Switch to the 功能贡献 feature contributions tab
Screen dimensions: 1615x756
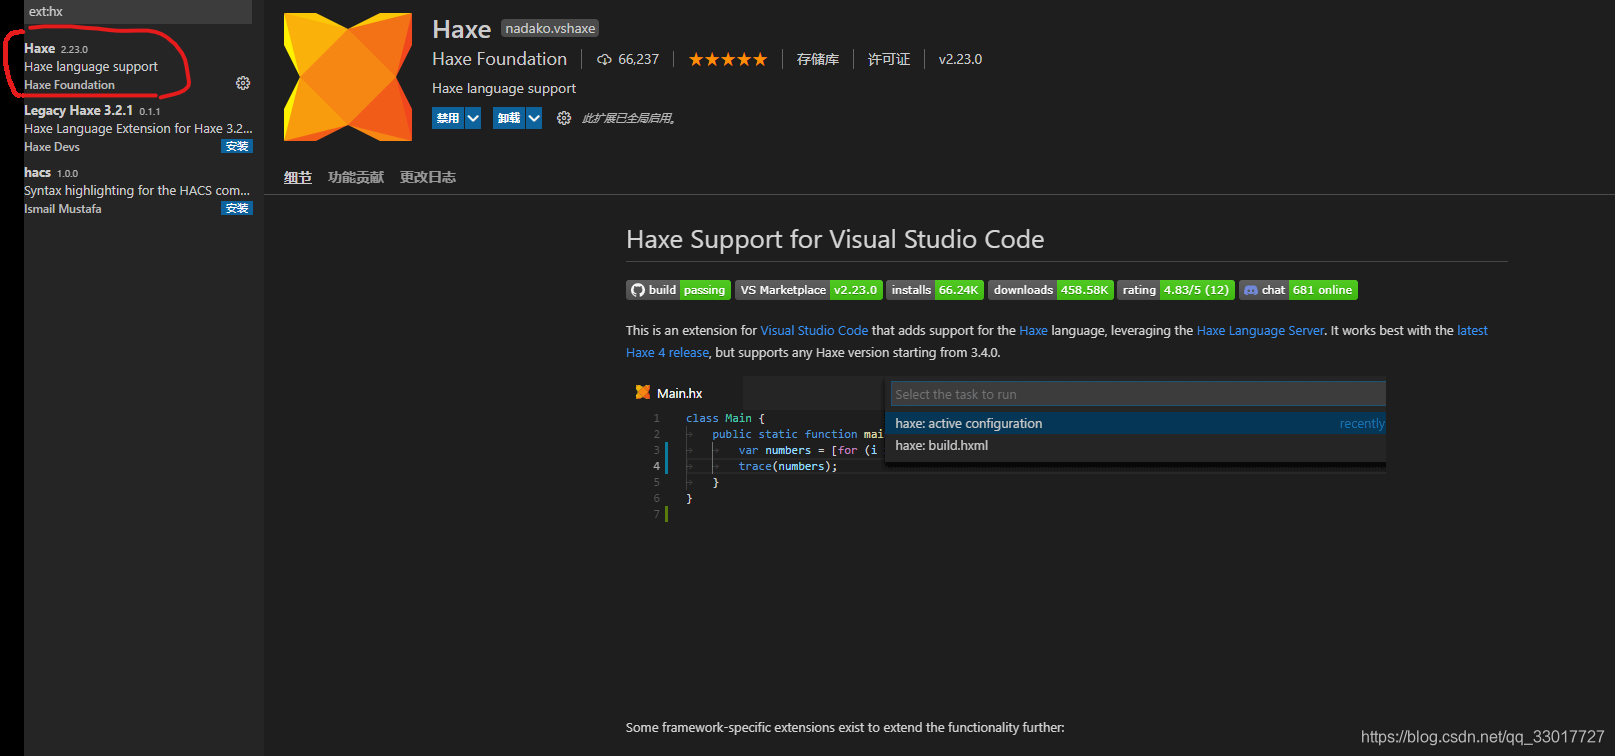click(x=356, y=177)
